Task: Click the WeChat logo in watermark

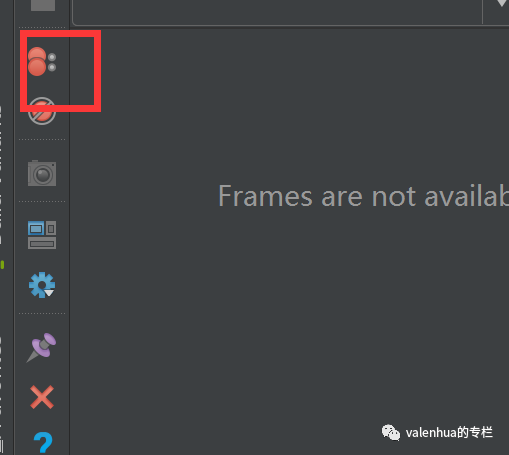Action: (x=391, y=432)
